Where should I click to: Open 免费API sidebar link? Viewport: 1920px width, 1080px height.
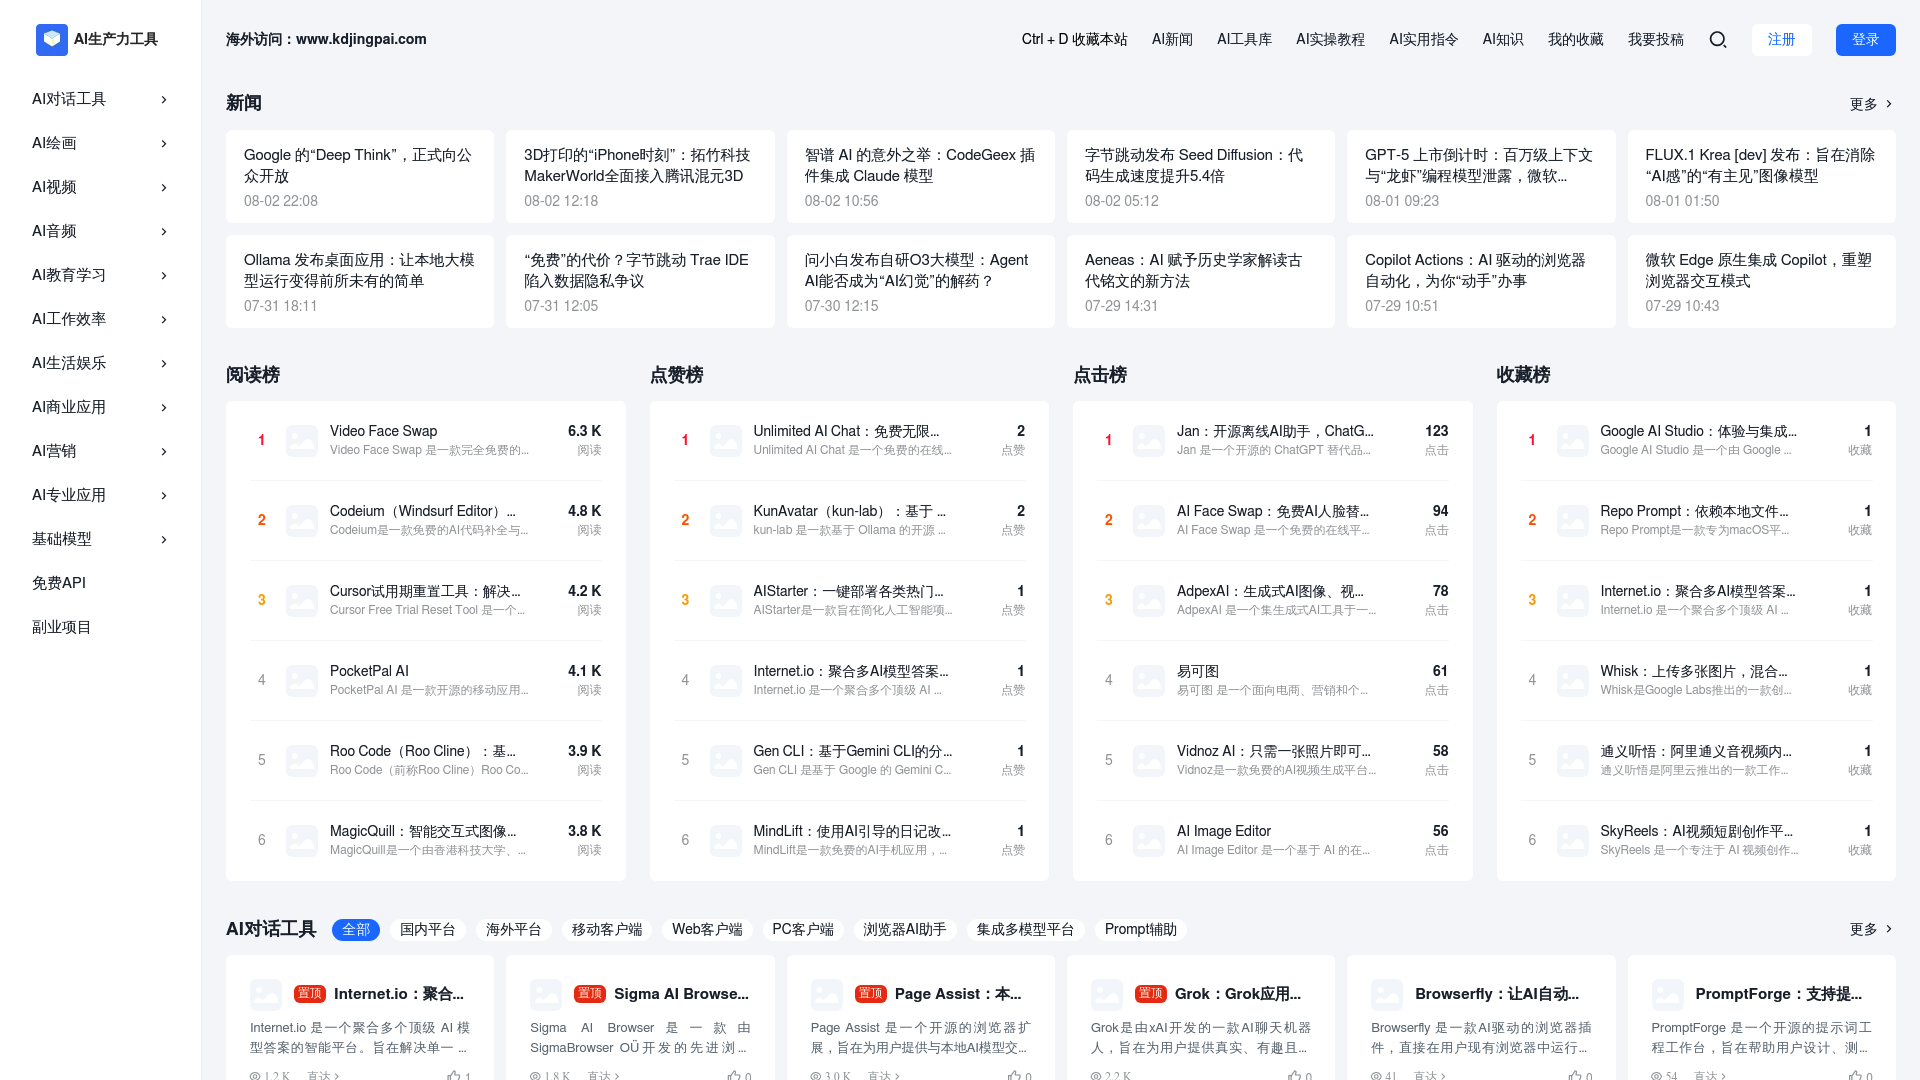tap(59, 583)
